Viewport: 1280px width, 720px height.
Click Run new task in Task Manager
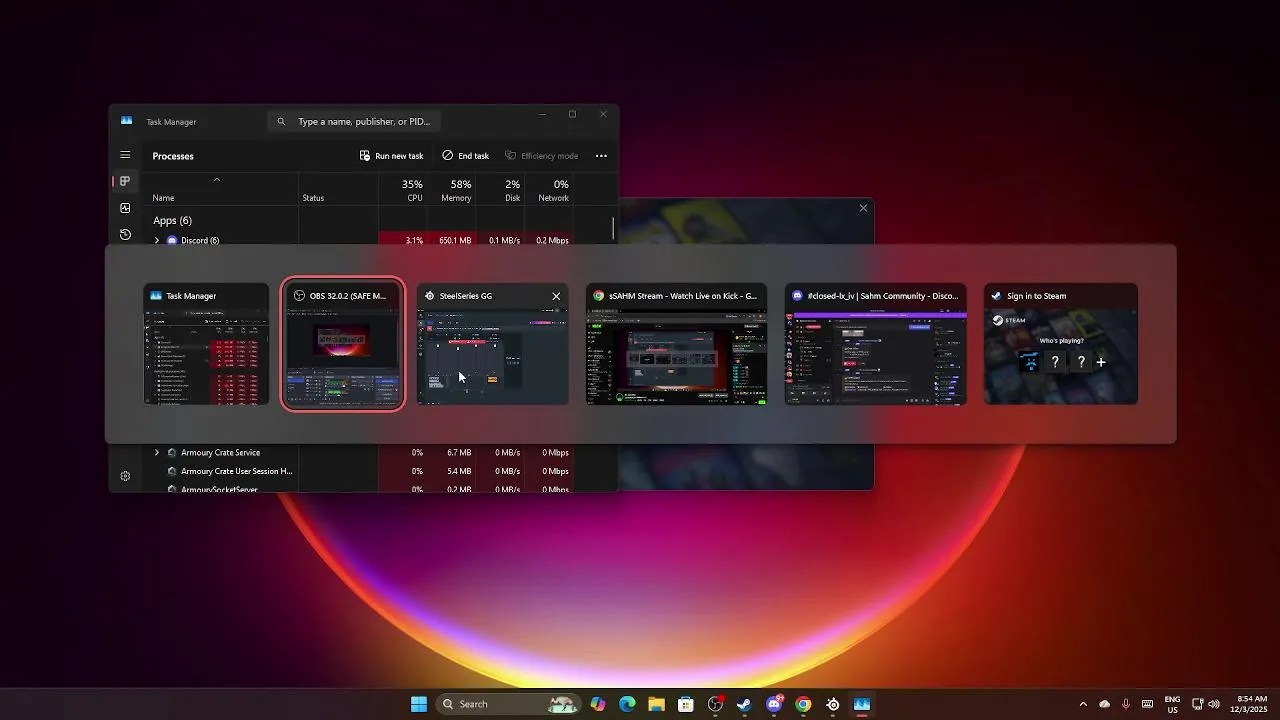pos(392,156)
